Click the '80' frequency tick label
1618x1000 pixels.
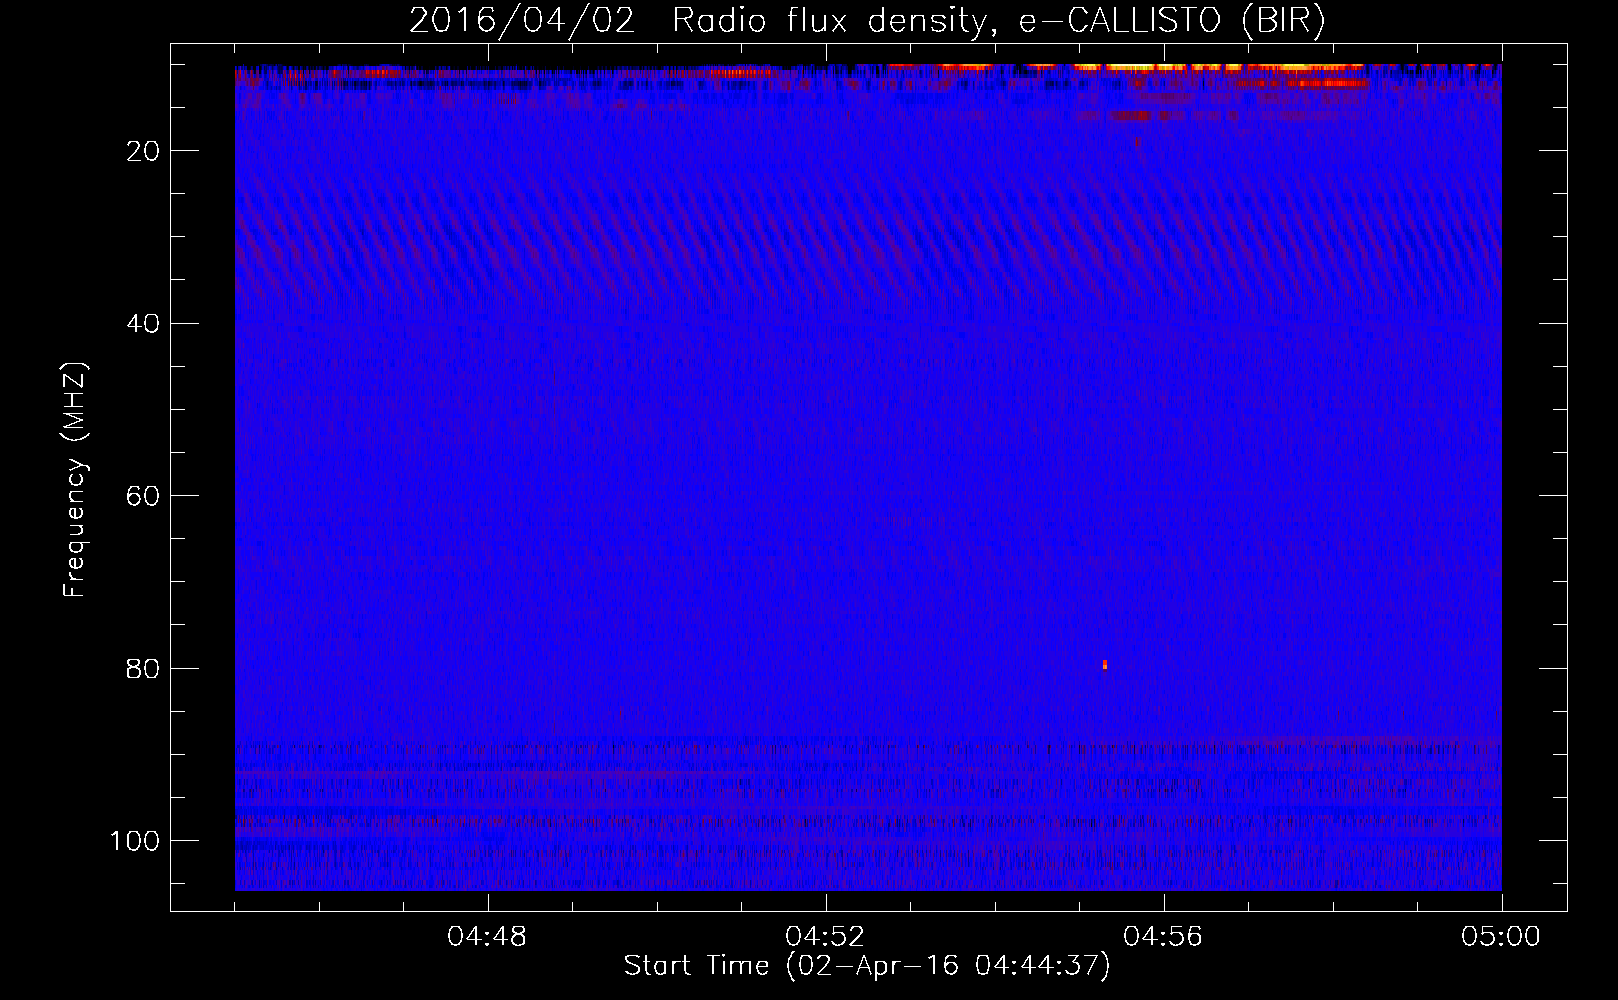(x=143, y=669)
